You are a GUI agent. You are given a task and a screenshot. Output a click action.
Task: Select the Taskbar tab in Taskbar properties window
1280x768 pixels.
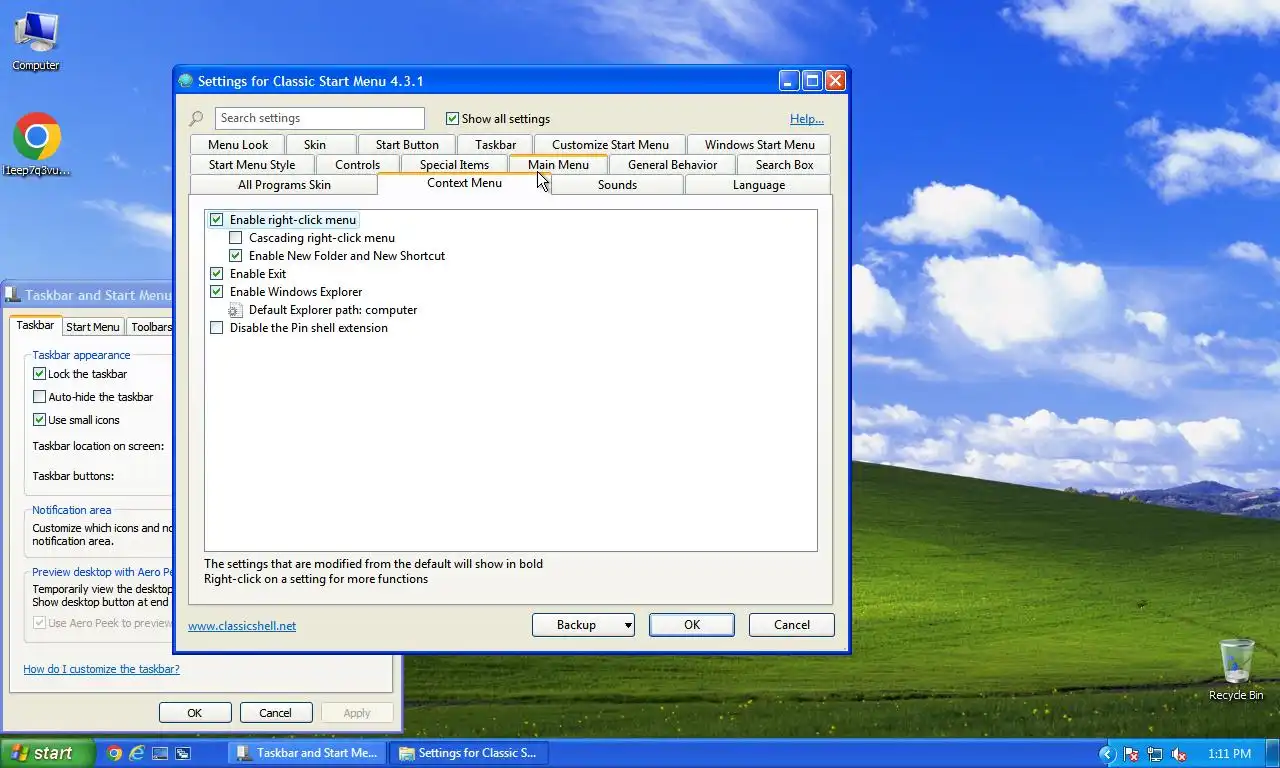coord(35,325)
